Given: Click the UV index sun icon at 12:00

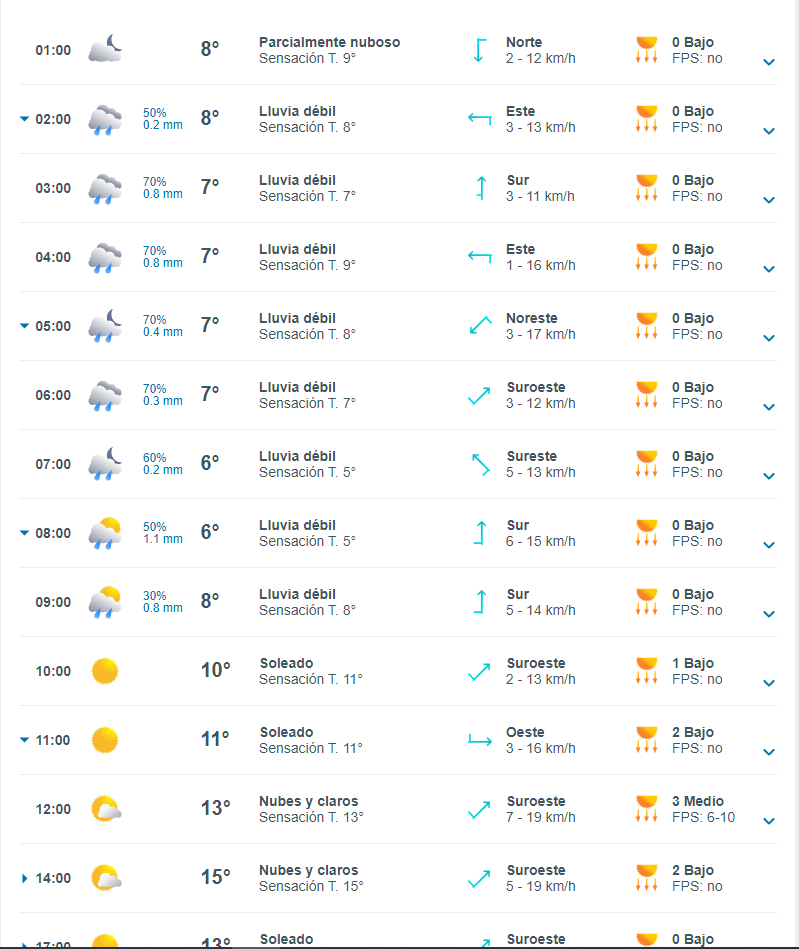Looking at the screenshot, I should 646,809.
